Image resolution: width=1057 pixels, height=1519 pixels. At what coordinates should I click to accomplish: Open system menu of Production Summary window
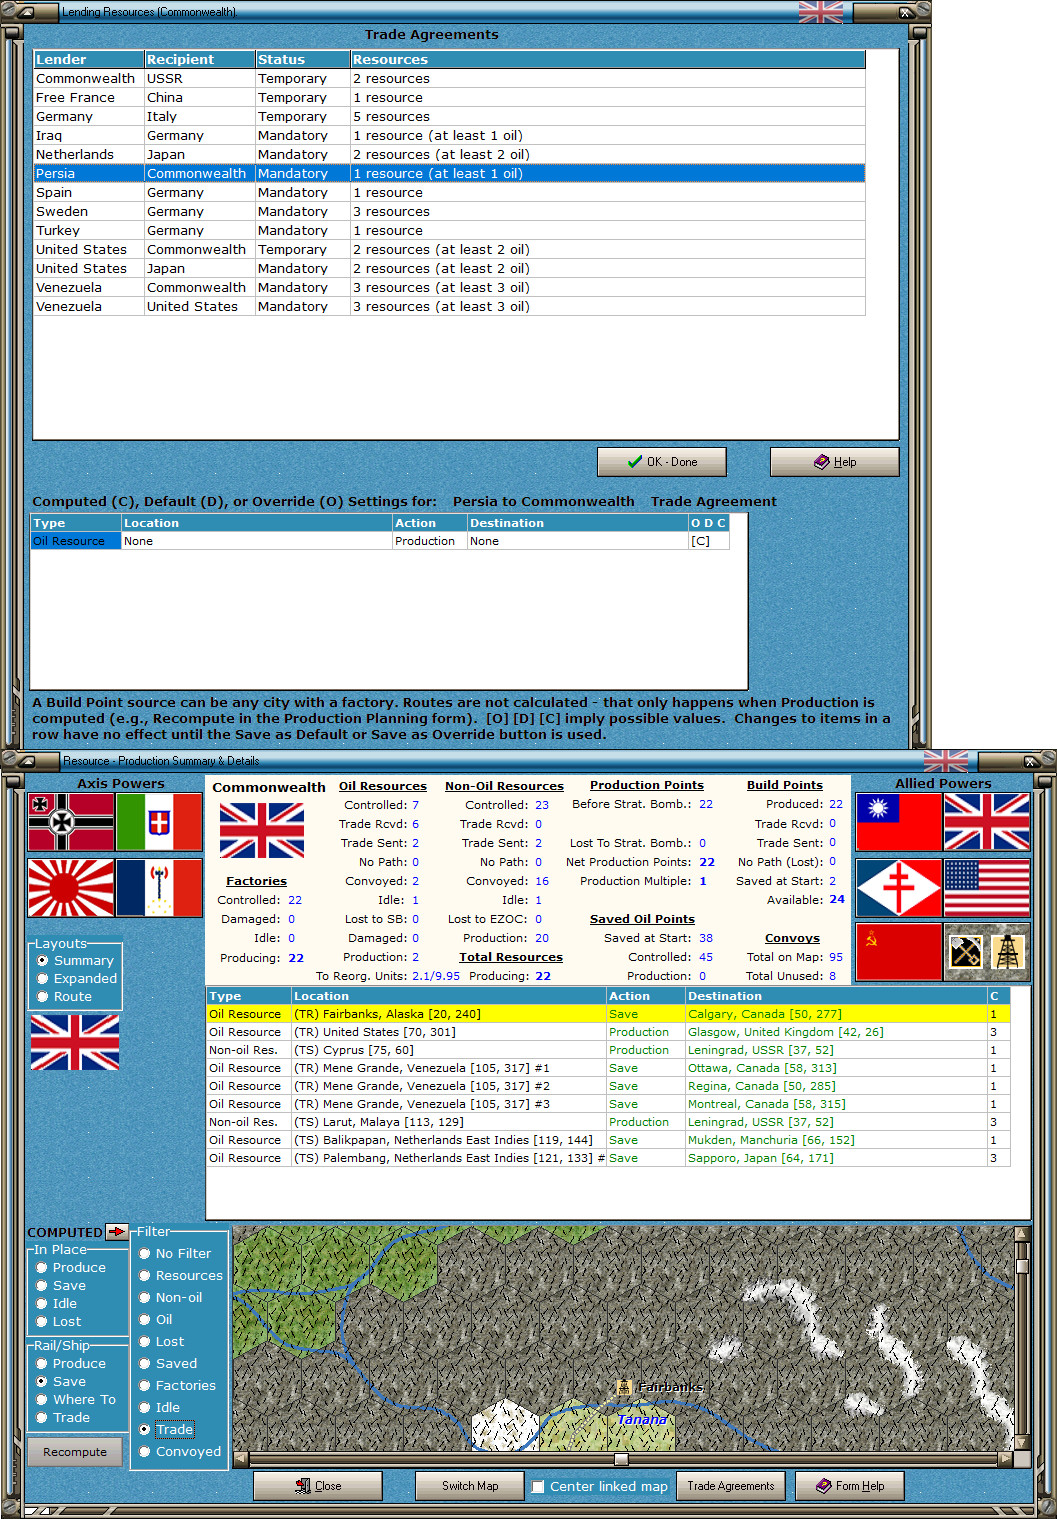pyautogui.click(x=30, y=761)
